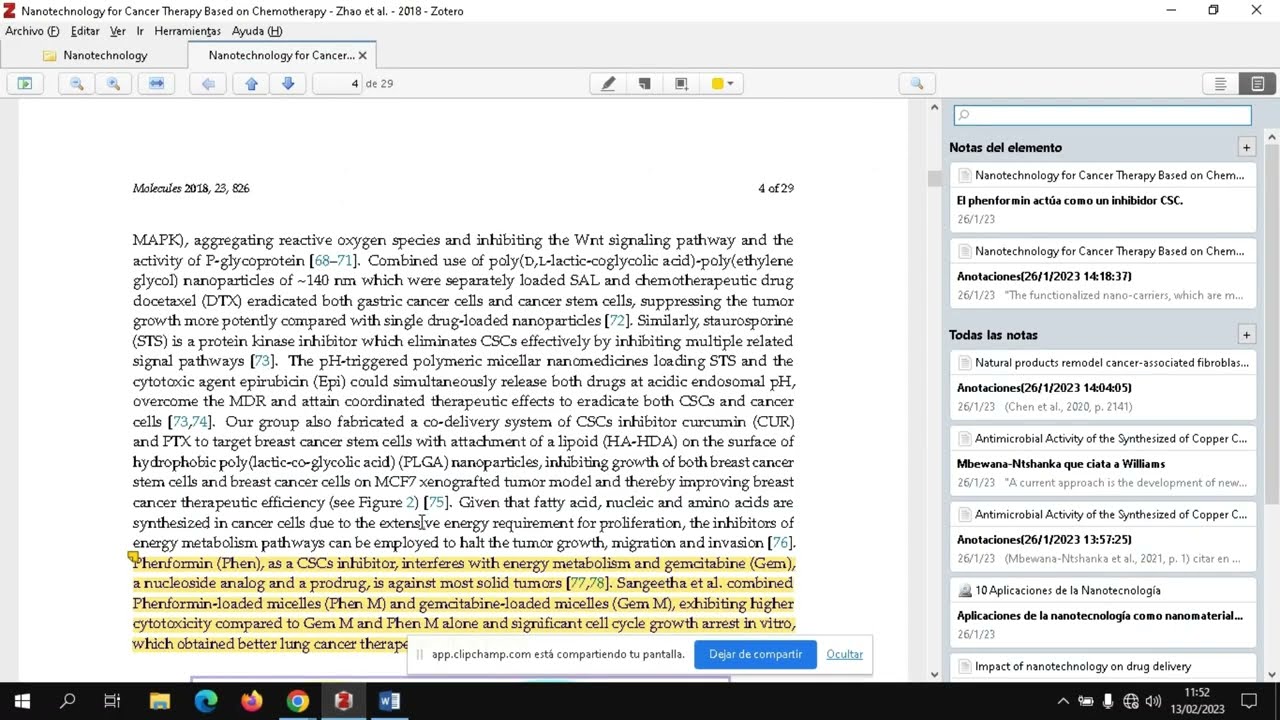Open the Editar menu
Image resolution: width=1280 pixels, height=720 pixels.
click(x=85, y=31)
